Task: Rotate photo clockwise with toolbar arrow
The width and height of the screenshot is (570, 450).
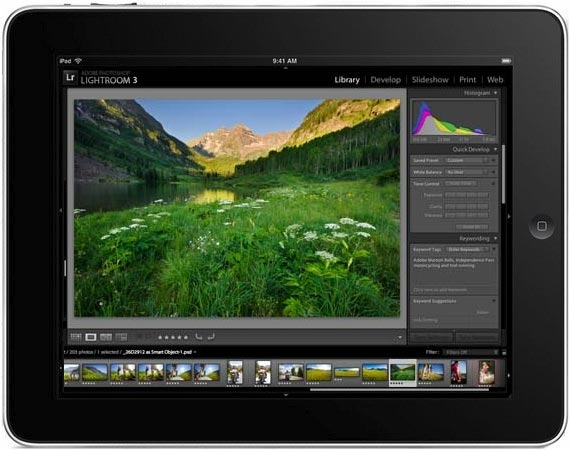Action: coord(211,337)
